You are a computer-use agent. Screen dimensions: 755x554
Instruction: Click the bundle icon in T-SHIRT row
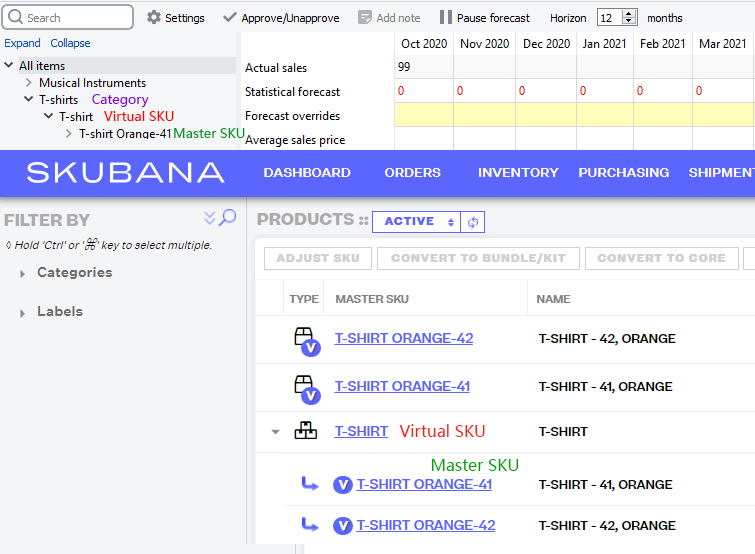[x=305, y=431]
